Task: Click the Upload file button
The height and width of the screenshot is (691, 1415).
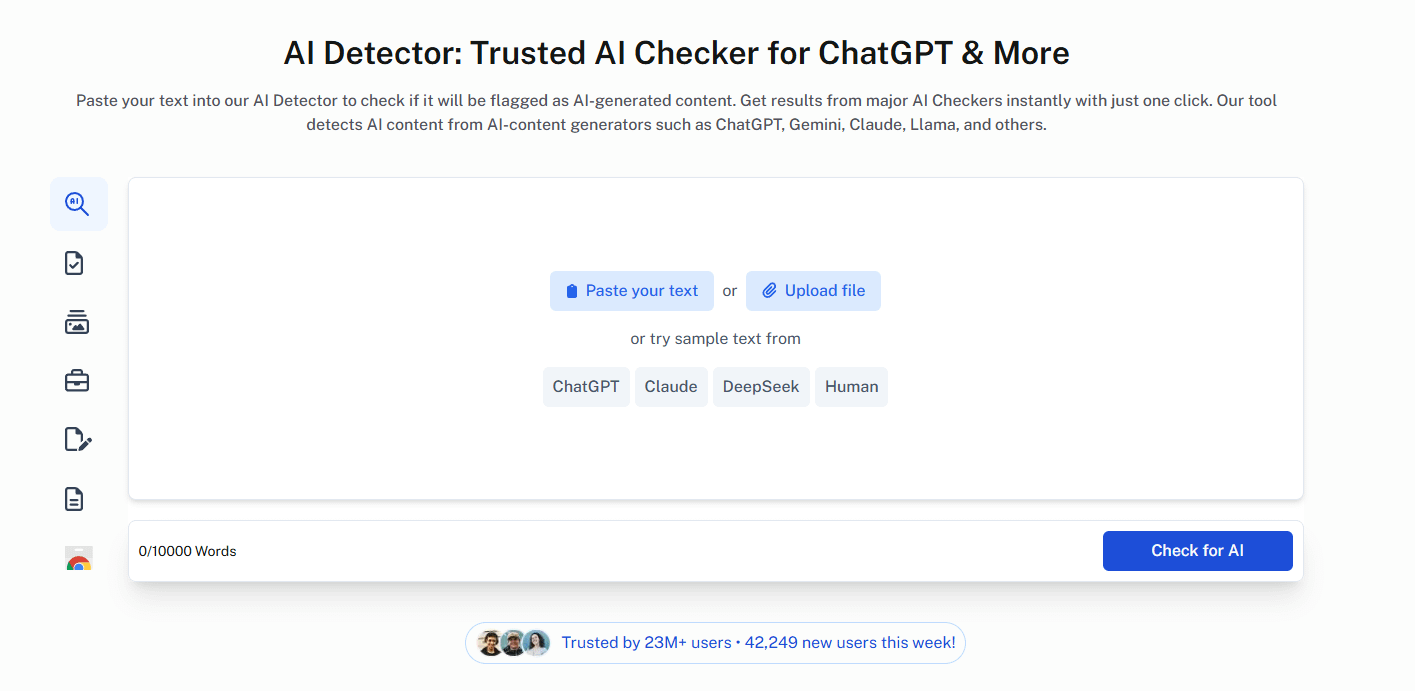Action: point(813,291)
